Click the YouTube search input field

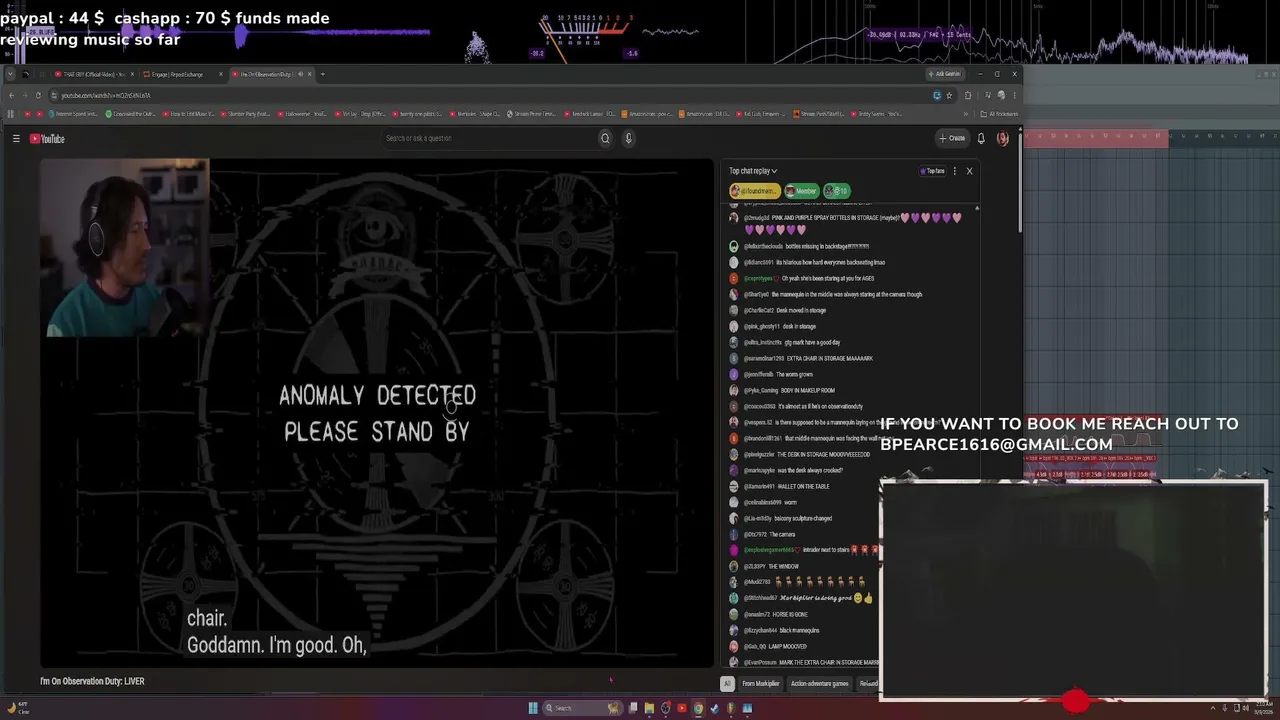(487, 138)
